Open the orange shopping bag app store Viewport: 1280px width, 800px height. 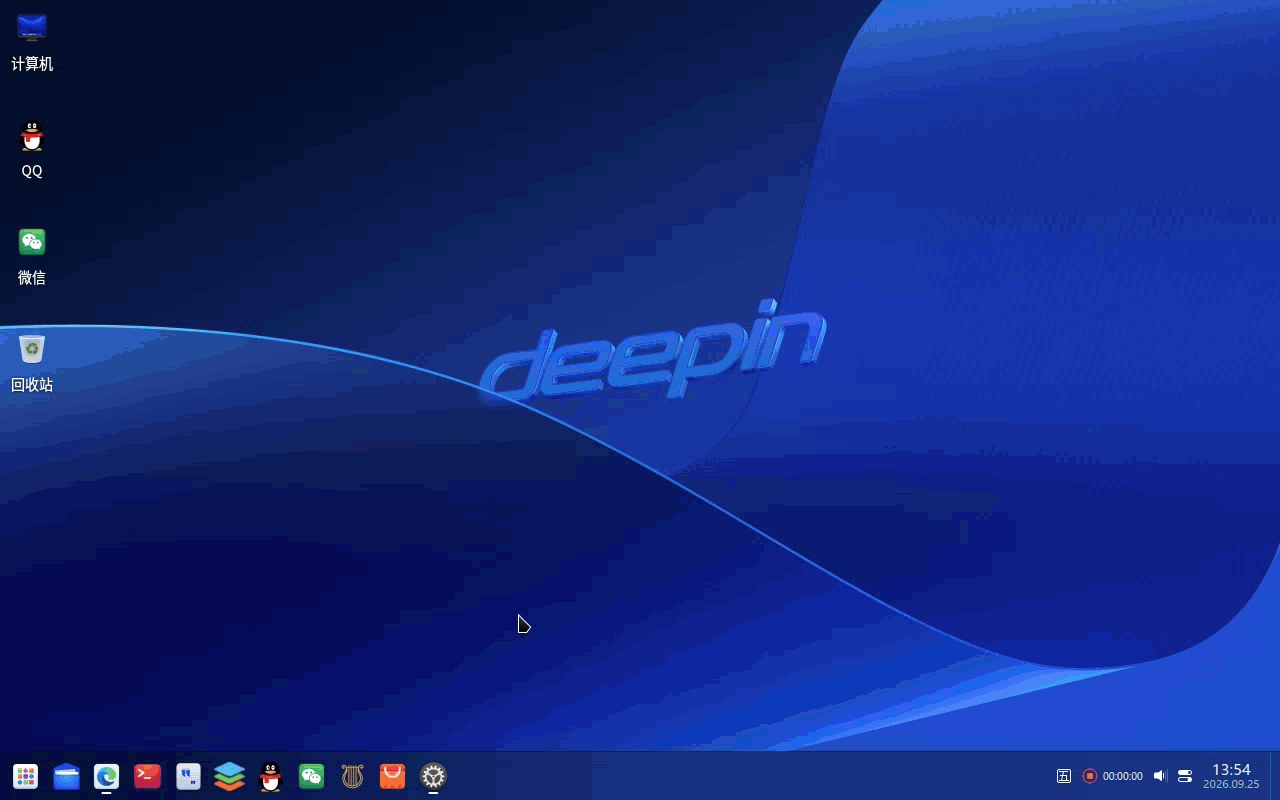pyautogui.click(x=392, y=776)
